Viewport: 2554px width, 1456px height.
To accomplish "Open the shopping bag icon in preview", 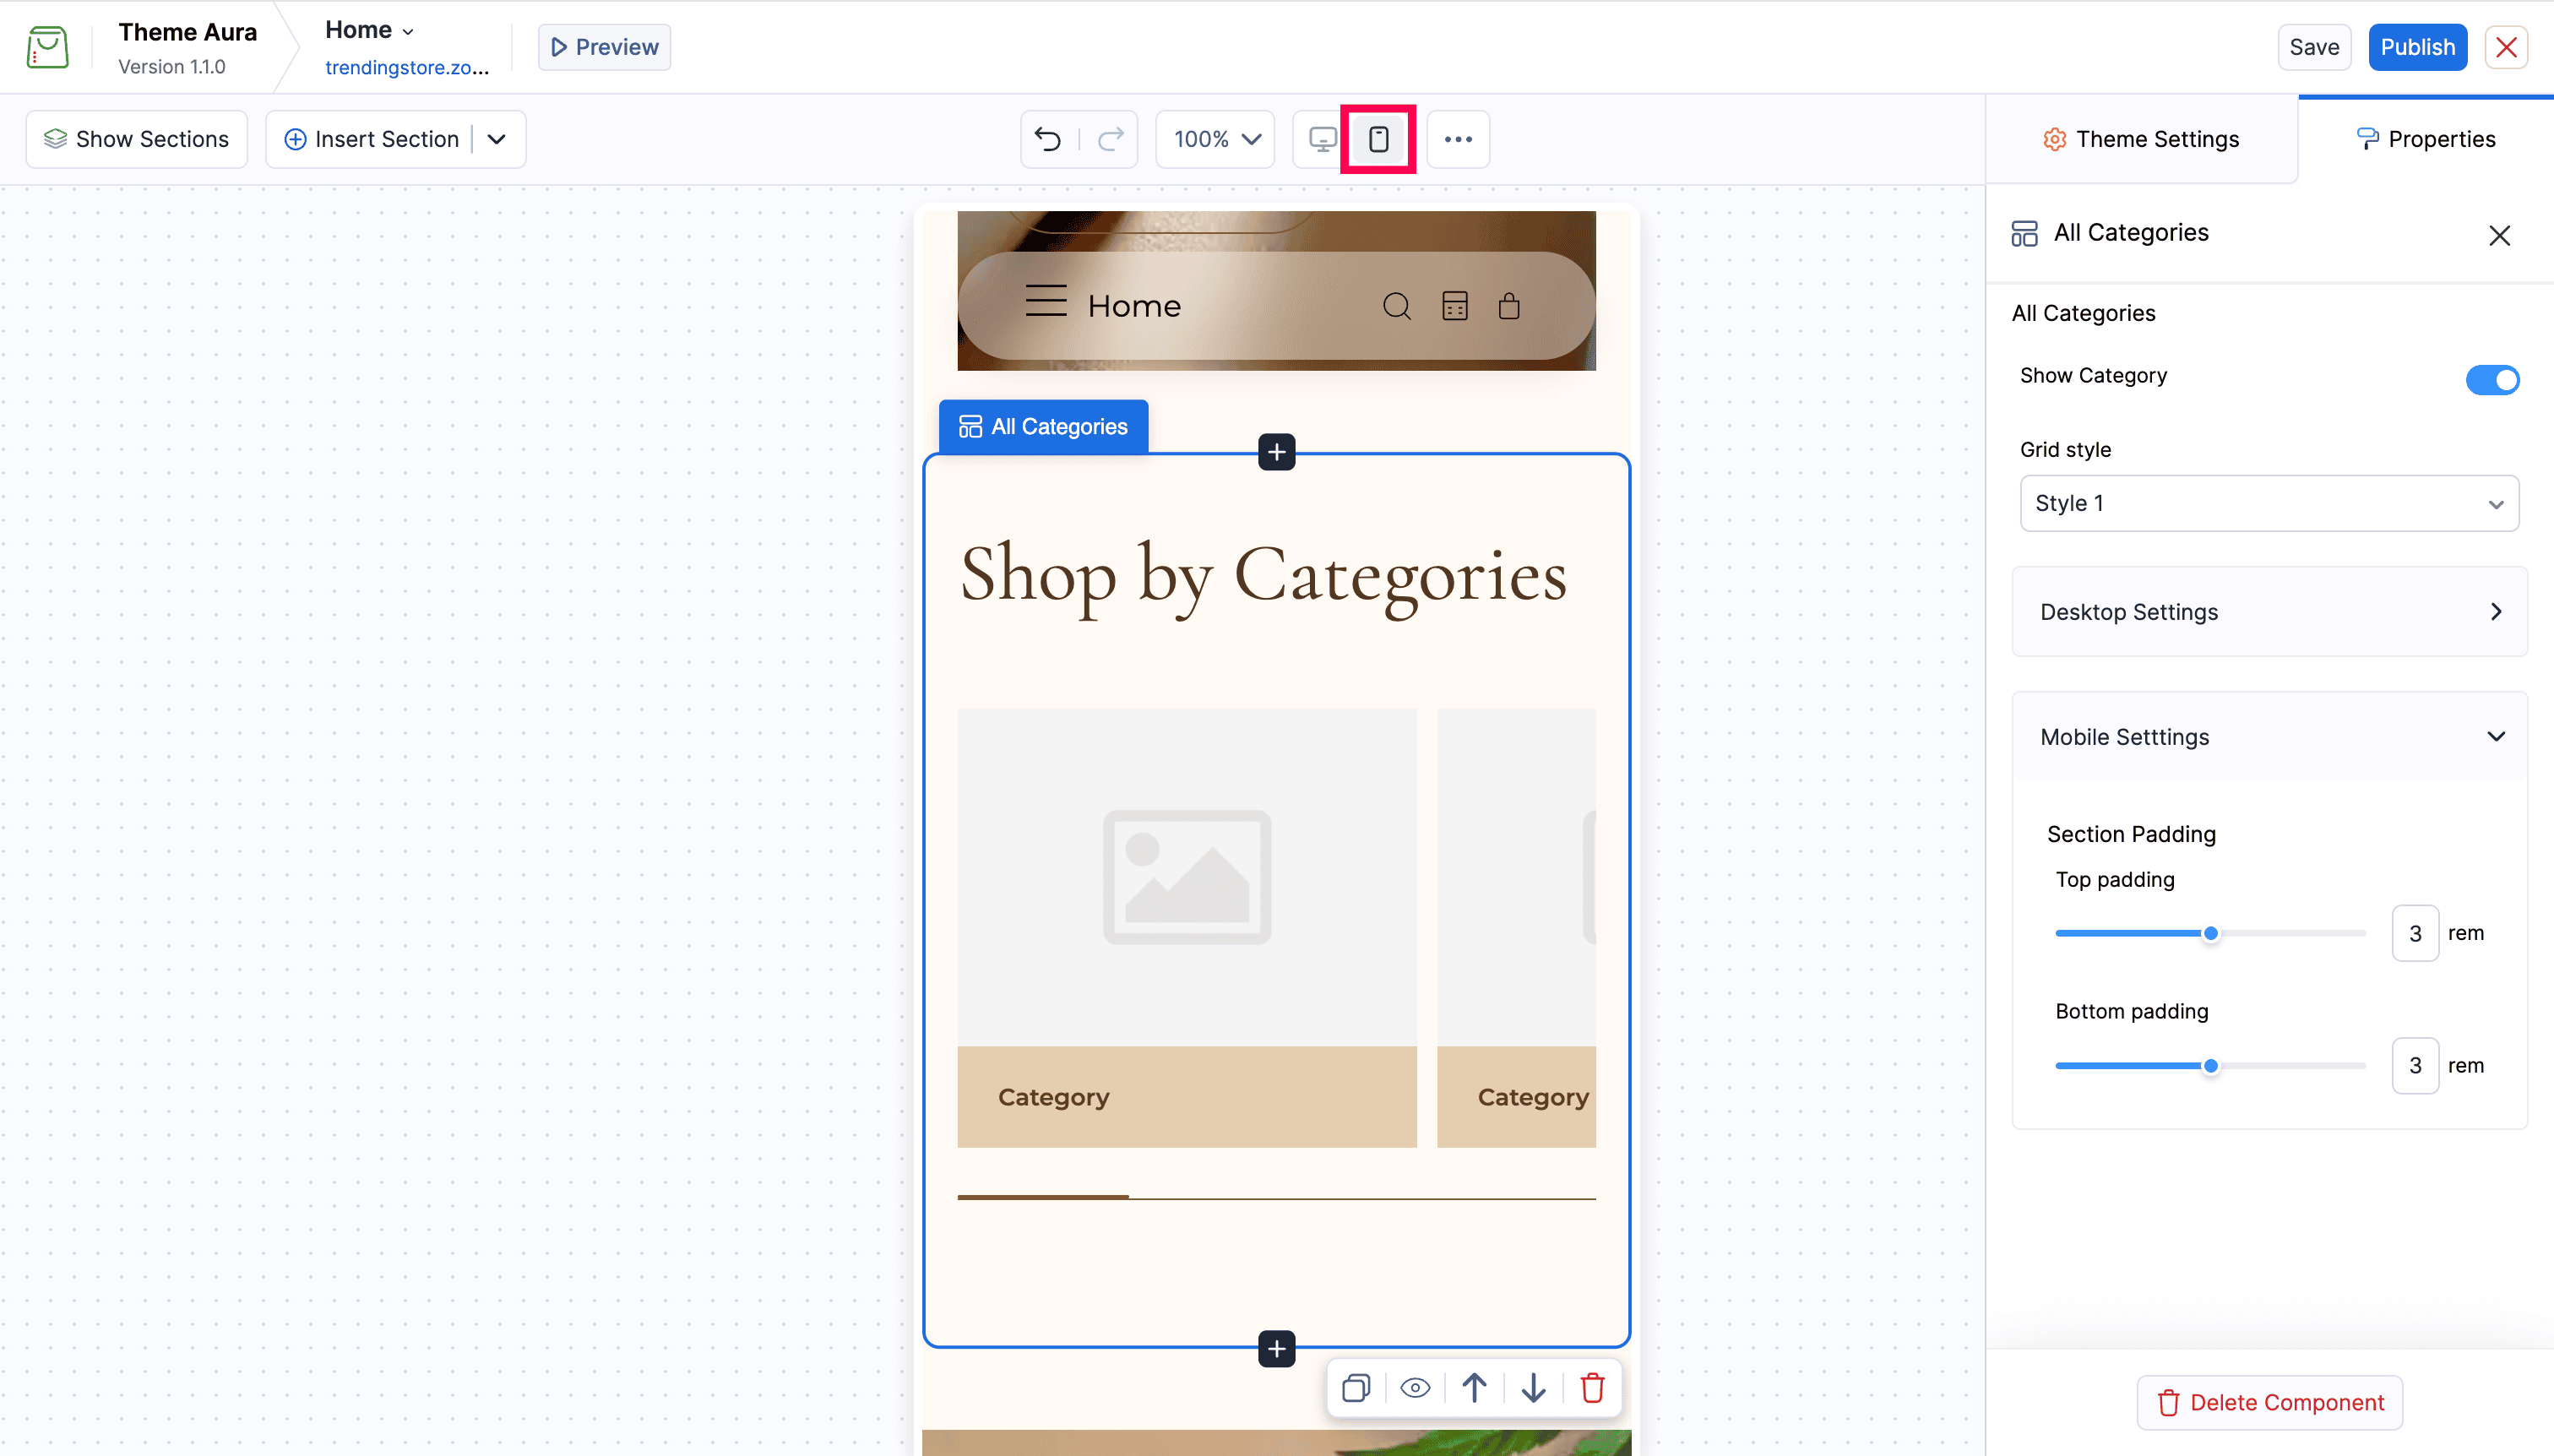I will (1509, 306).
